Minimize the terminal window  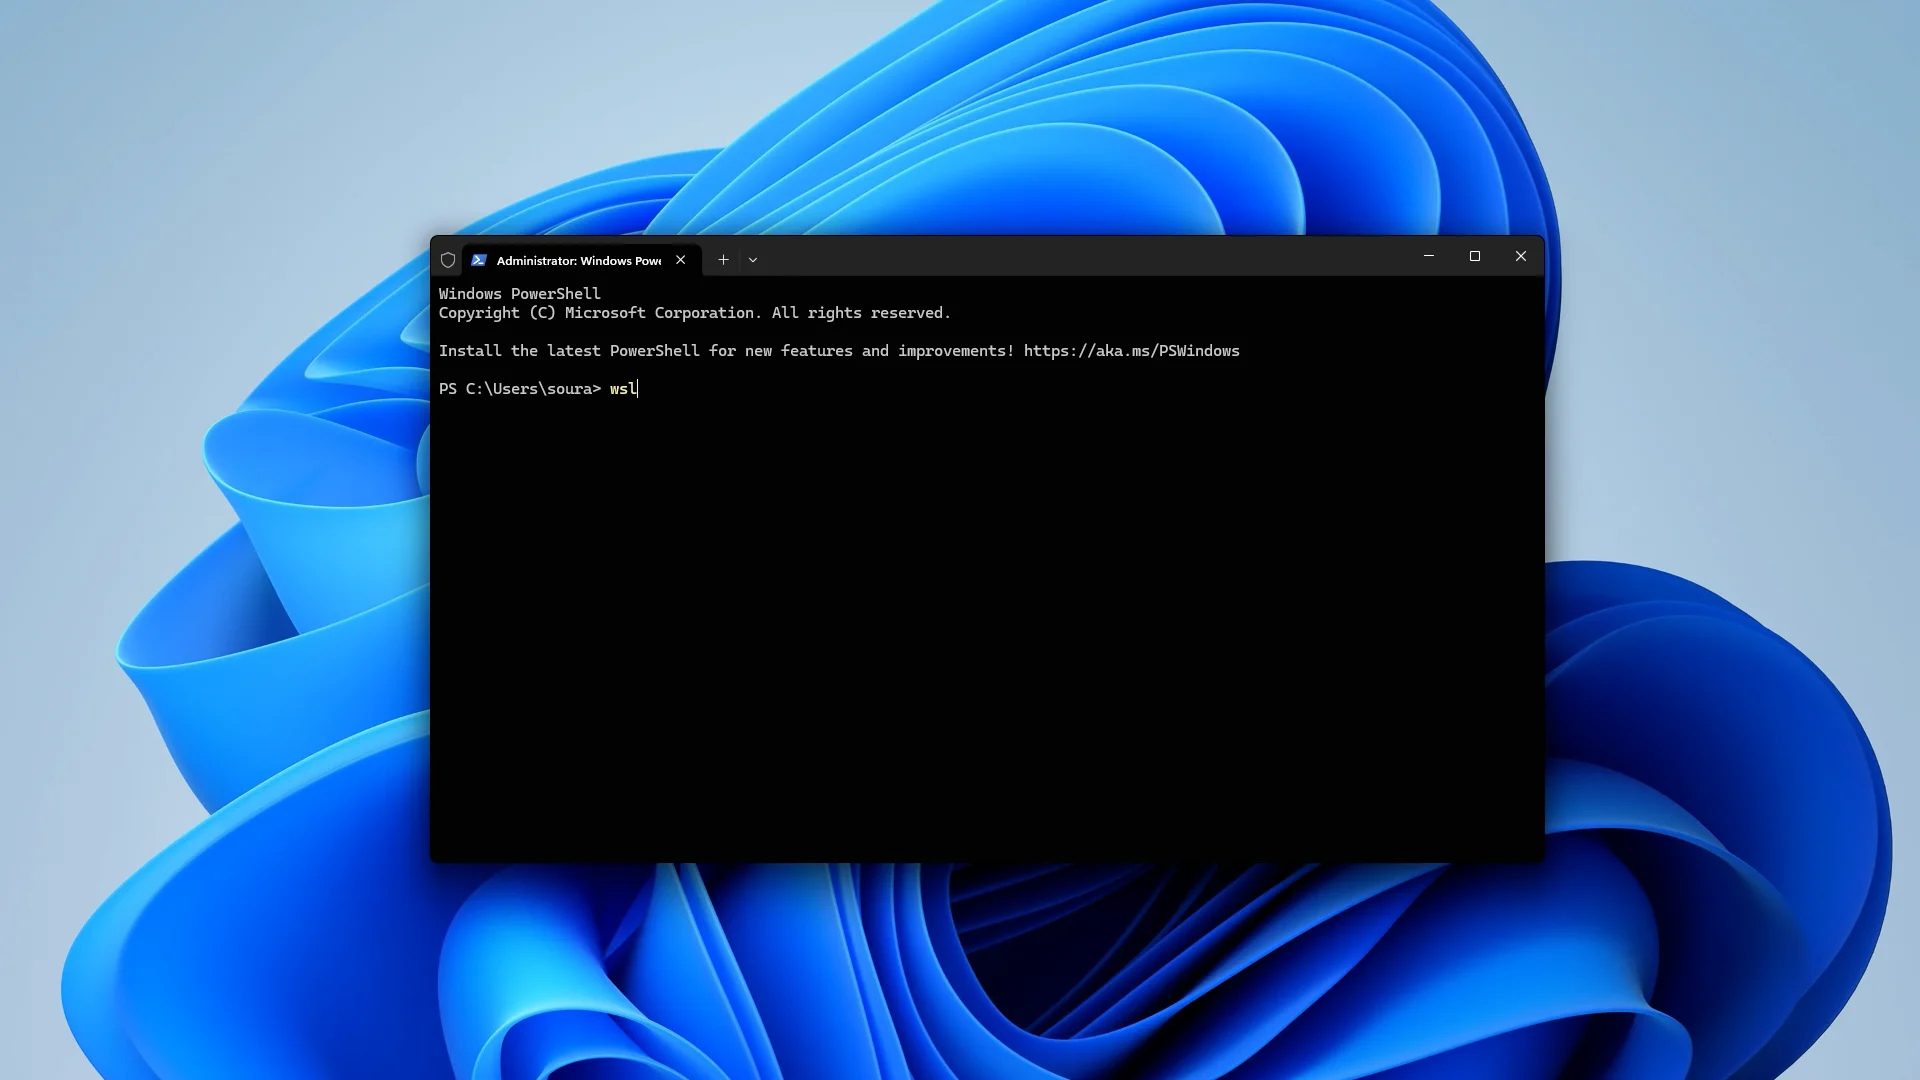[1428, 256]
